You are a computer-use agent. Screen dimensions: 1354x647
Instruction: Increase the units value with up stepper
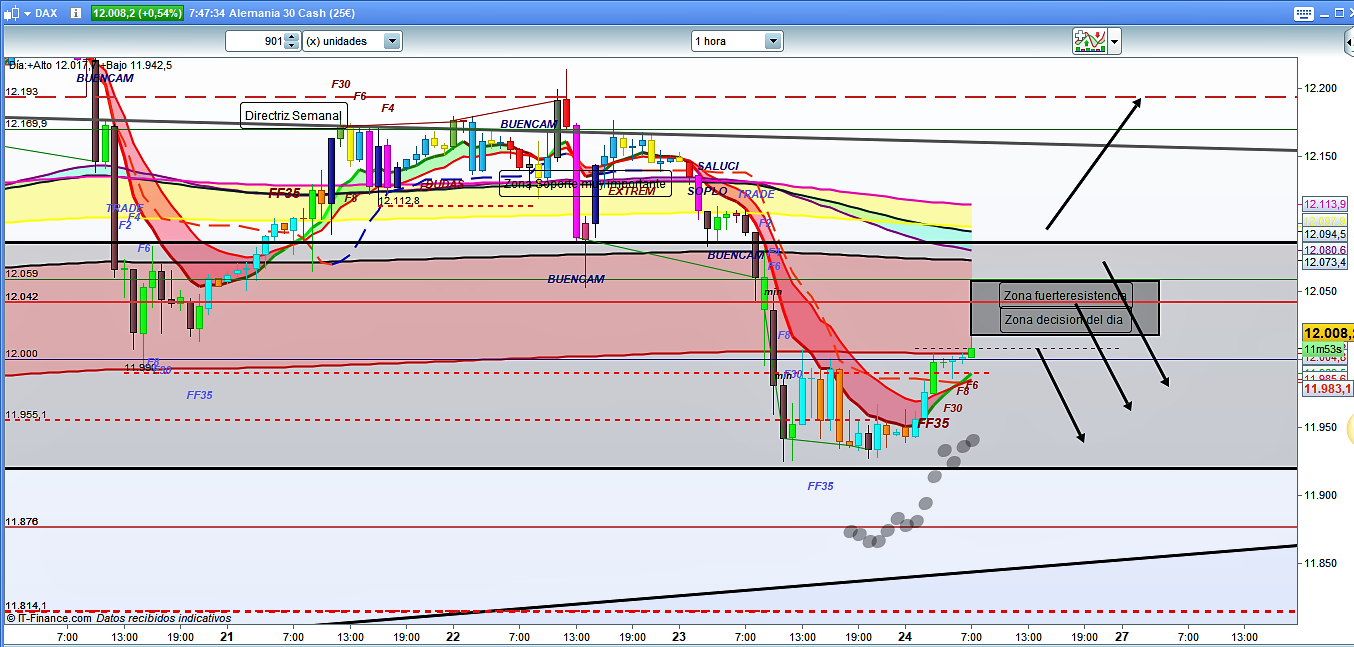(291, 37)
